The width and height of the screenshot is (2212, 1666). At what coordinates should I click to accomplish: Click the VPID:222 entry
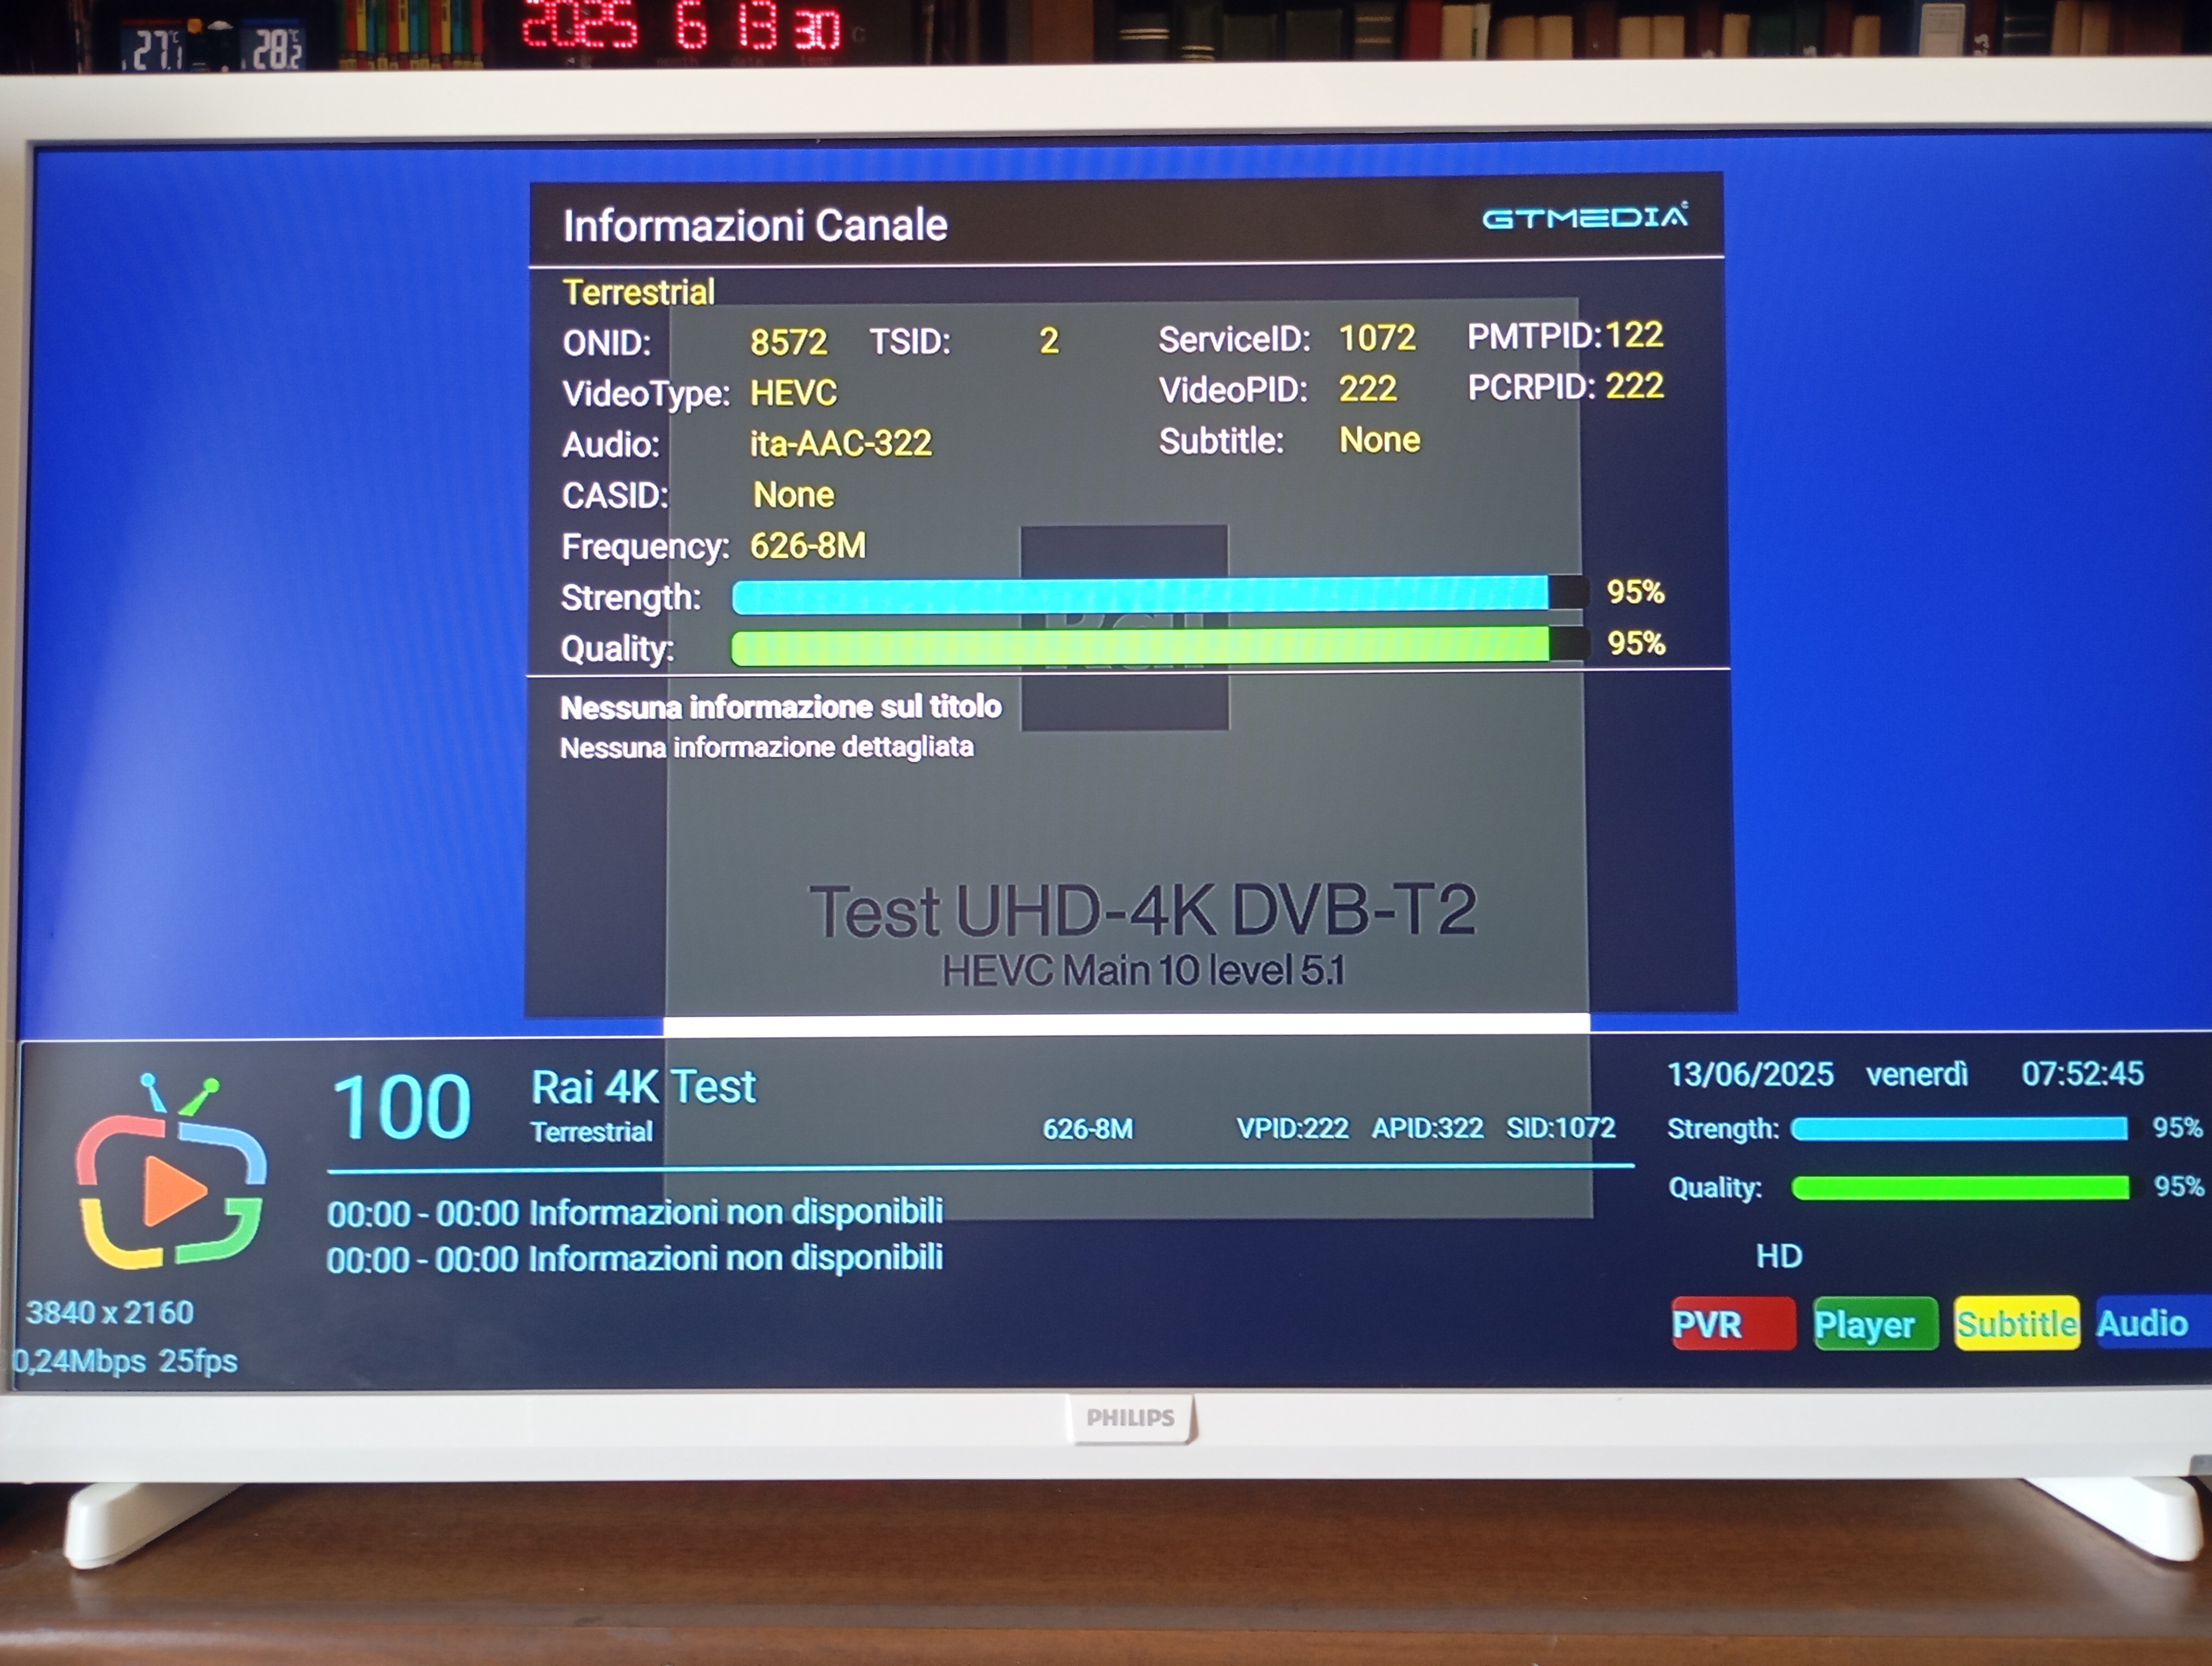(x=1293, y=1129)
